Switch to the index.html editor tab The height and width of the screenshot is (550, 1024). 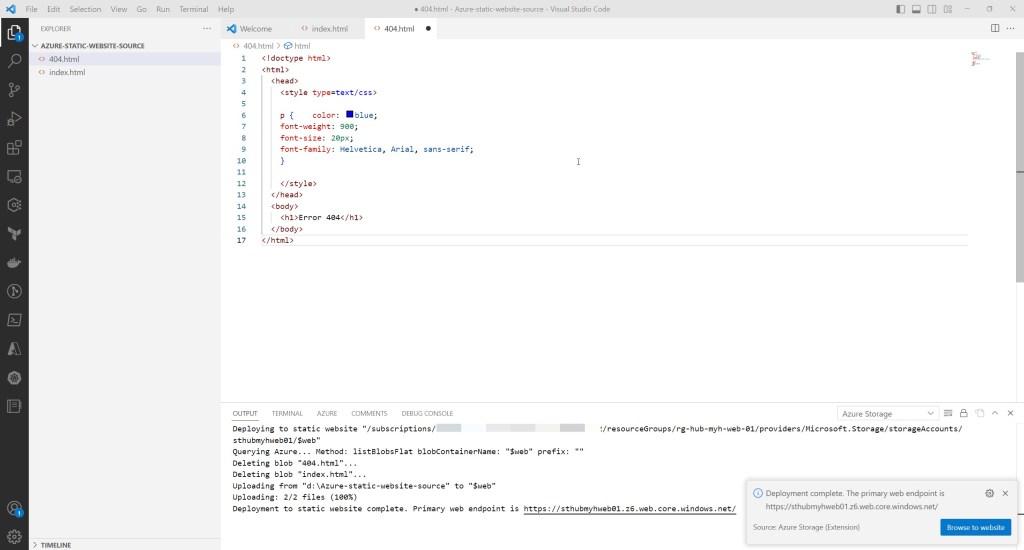coord(326,28)
